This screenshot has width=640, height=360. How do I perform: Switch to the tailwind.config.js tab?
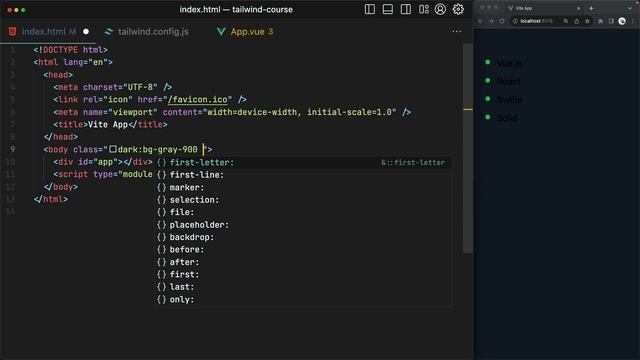click(x=153, y=31)
